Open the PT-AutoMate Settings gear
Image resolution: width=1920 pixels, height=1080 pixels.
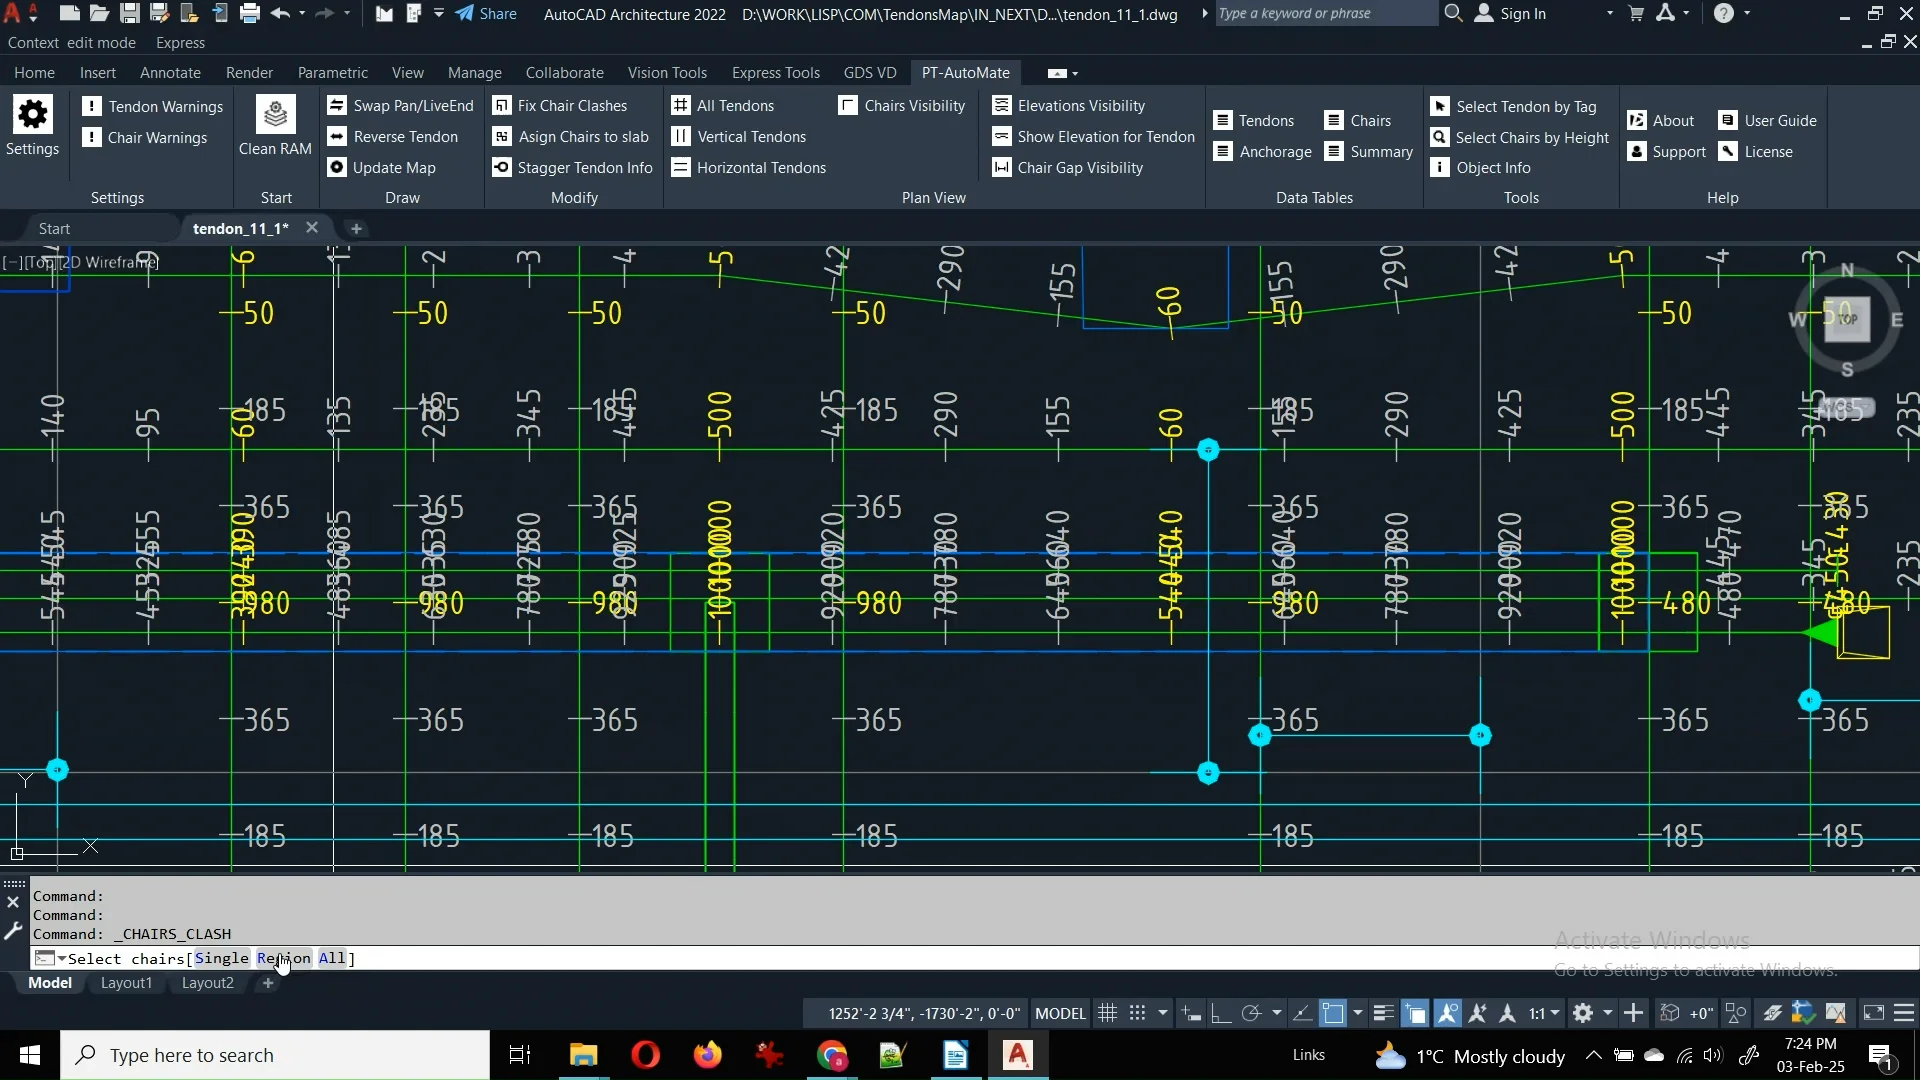tap(32, 127)
